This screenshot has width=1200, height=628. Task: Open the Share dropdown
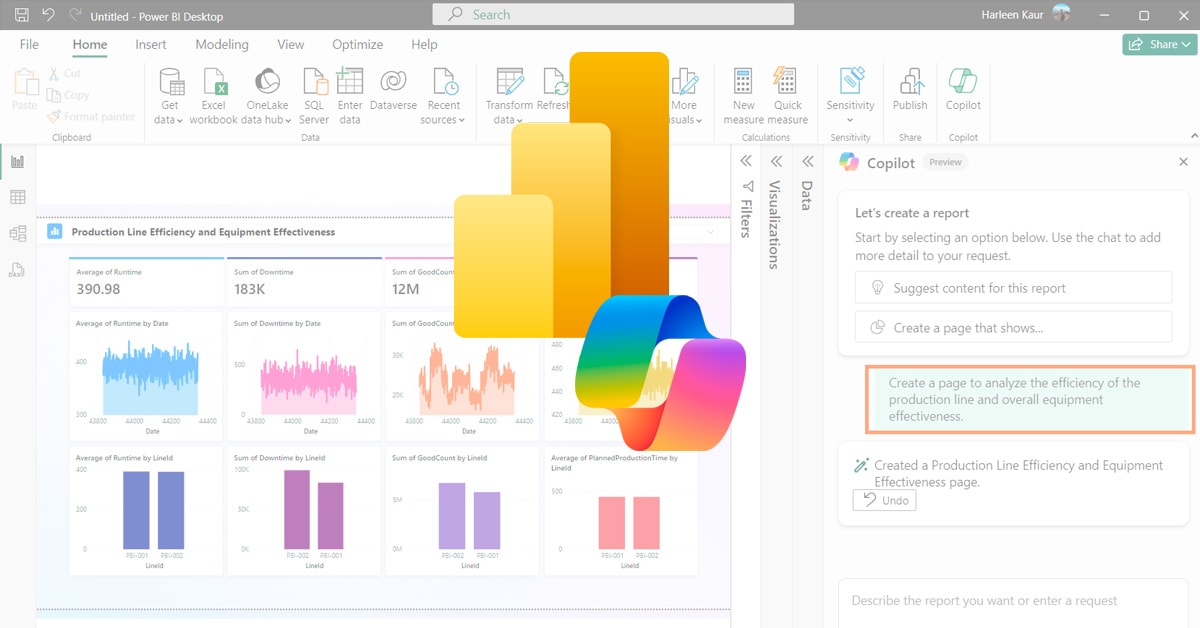(1159, 44)
